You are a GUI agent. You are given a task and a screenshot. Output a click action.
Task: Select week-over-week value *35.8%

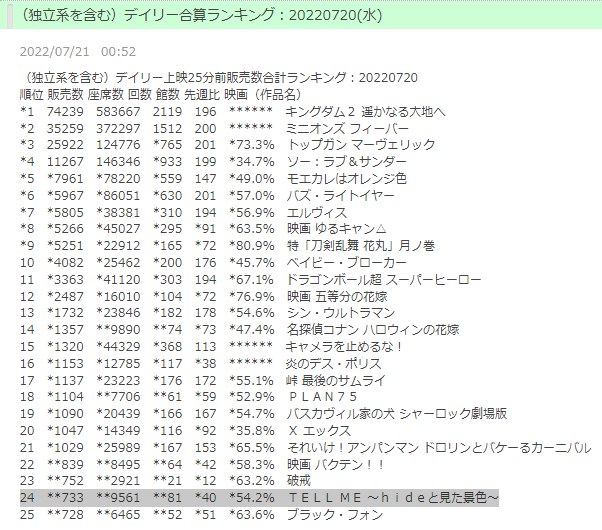[x=252, y=431]
